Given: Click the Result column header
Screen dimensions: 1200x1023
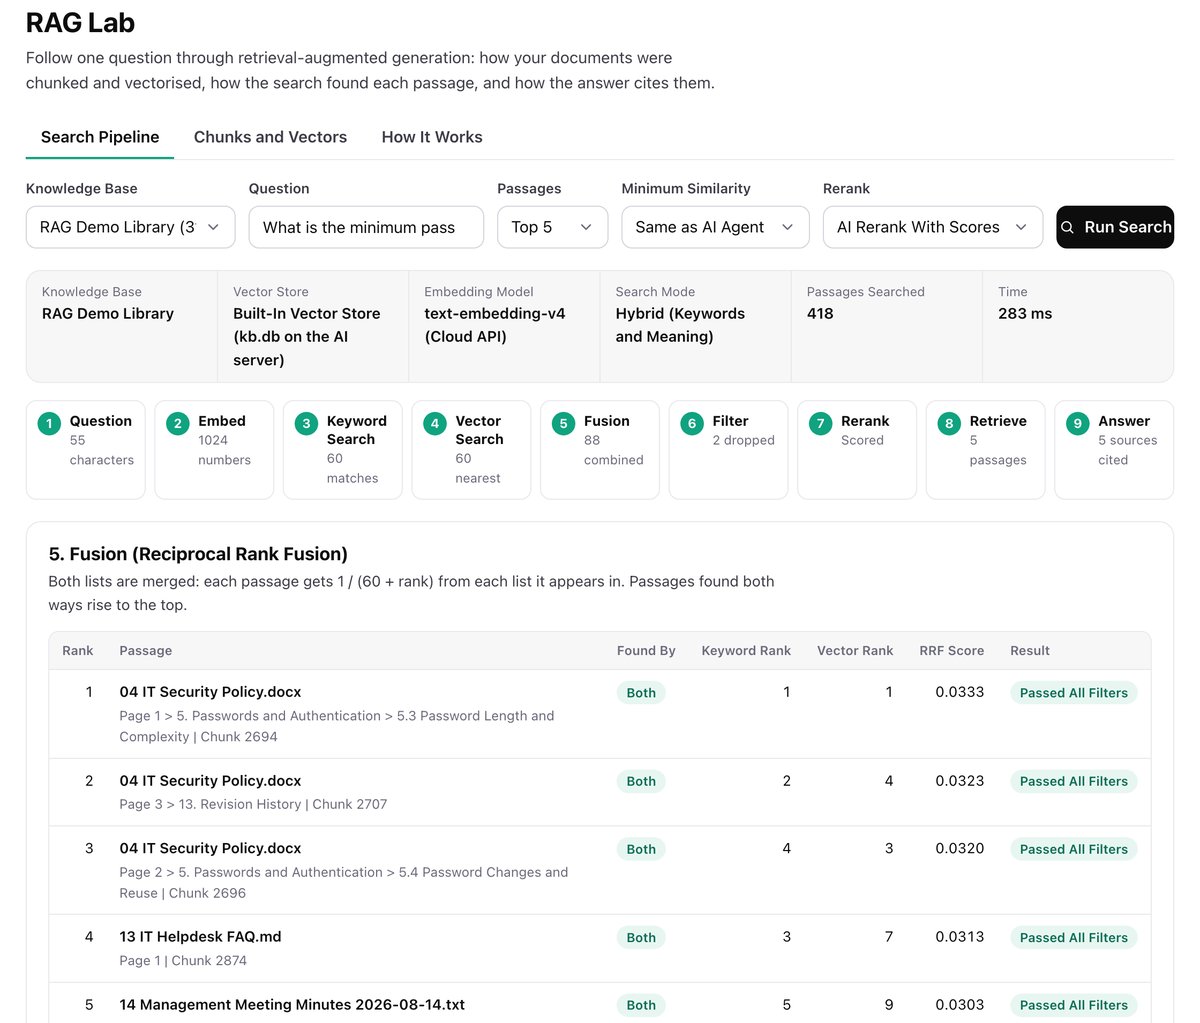Looking at the screenshot, I should [1030, 650].
